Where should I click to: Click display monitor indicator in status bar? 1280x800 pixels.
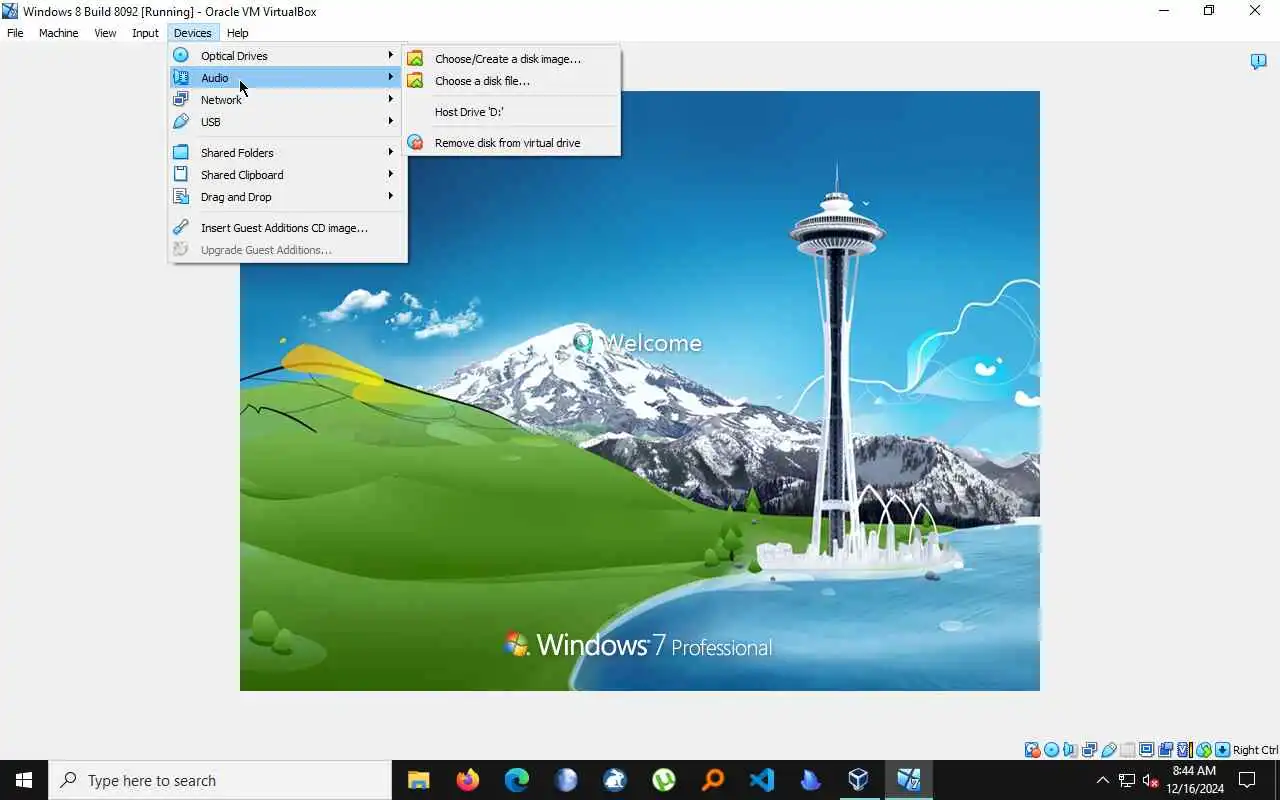click(x=1146, y=750)
